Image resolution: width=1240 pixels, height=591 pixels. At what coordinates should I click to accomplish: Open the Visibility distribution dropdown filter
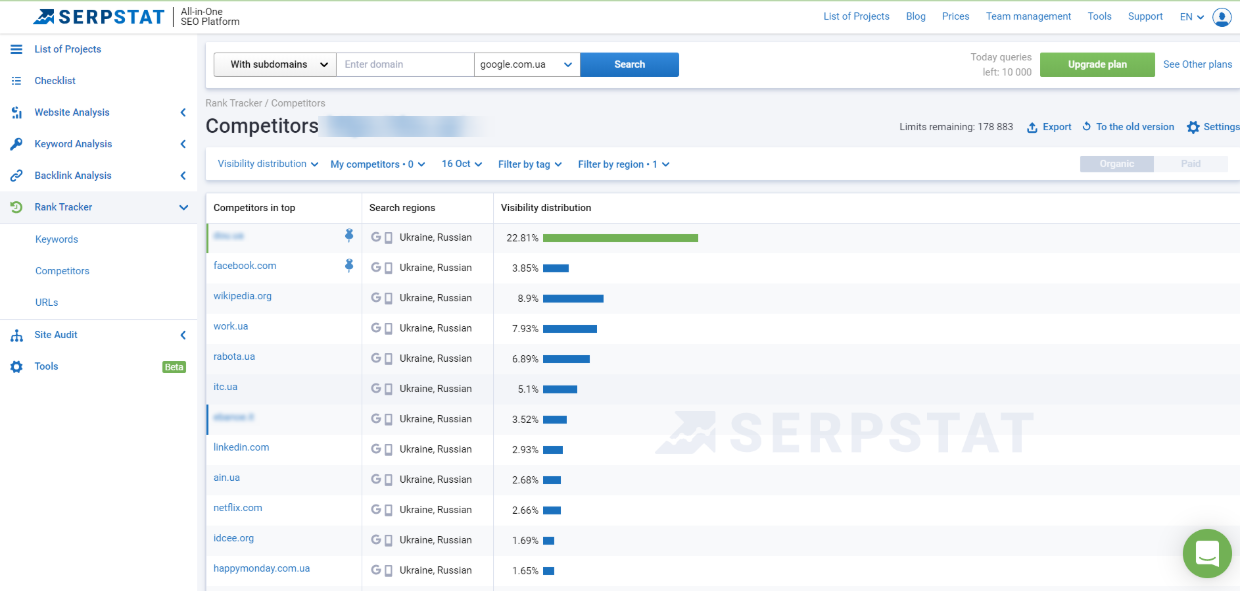[268, 164]
